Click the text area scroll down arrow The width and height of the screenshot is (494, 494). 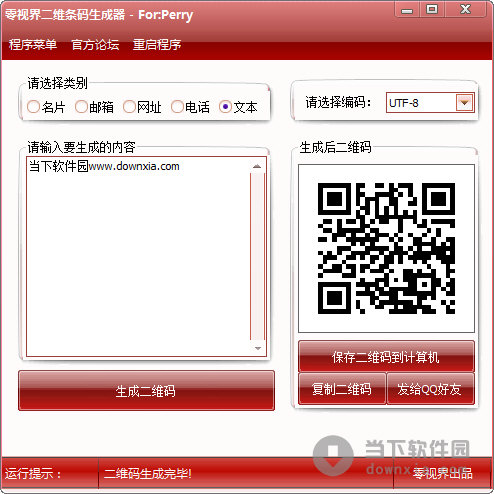(x=258, y=348)
